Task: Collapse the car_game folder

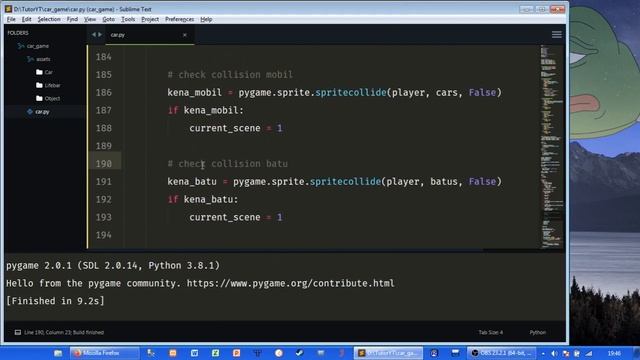Action: pos(21,46)
